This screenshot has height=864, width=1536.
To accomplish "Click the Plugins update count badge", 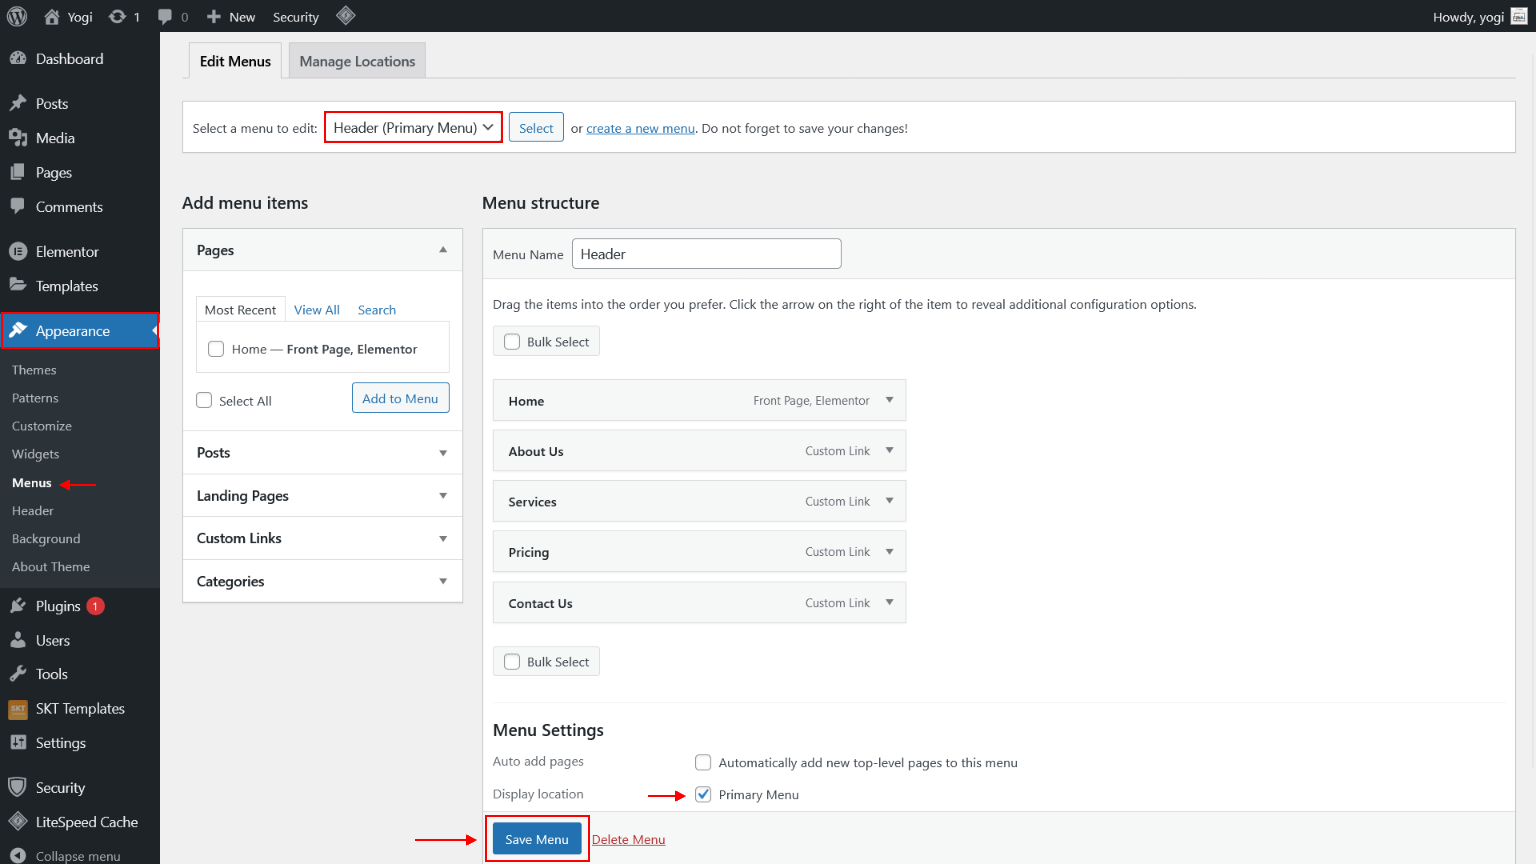I will [x=96, y=606].
